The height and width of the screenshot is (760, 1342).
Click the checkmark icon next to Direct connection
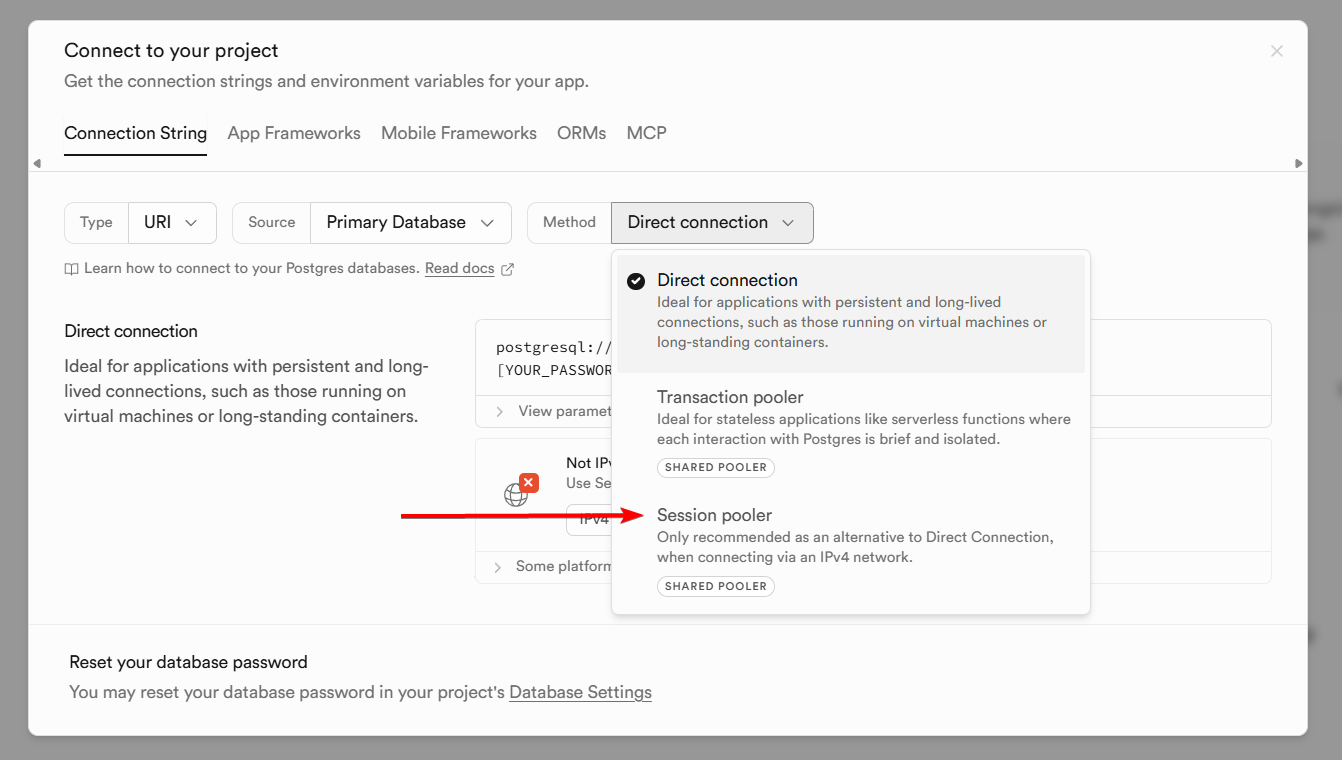(636, 281)
